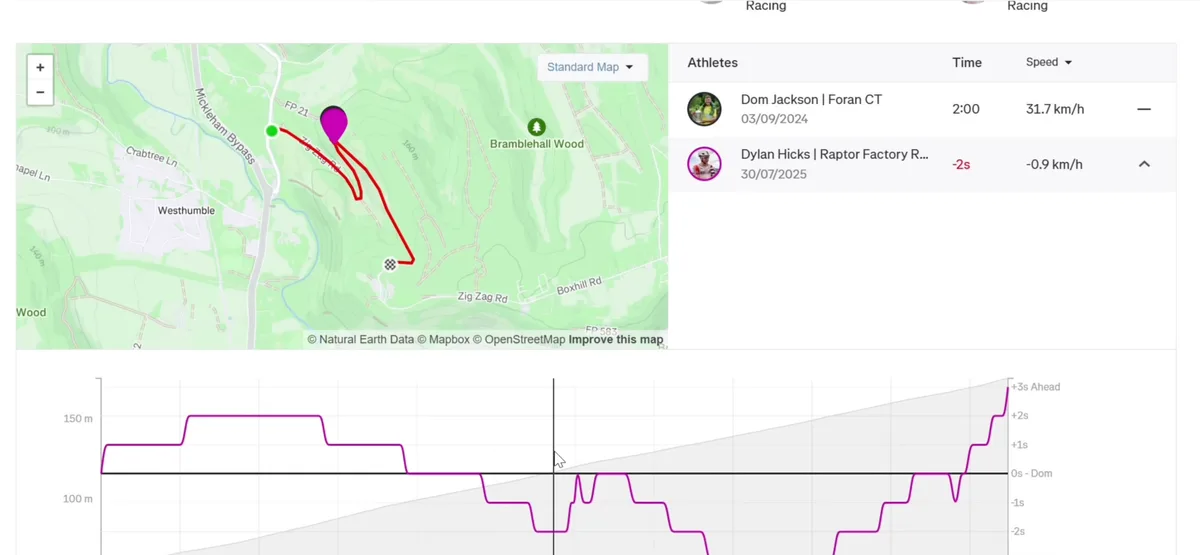1200x555 pixels.
Task: Zoom in on the map
Action: (40, 68)
